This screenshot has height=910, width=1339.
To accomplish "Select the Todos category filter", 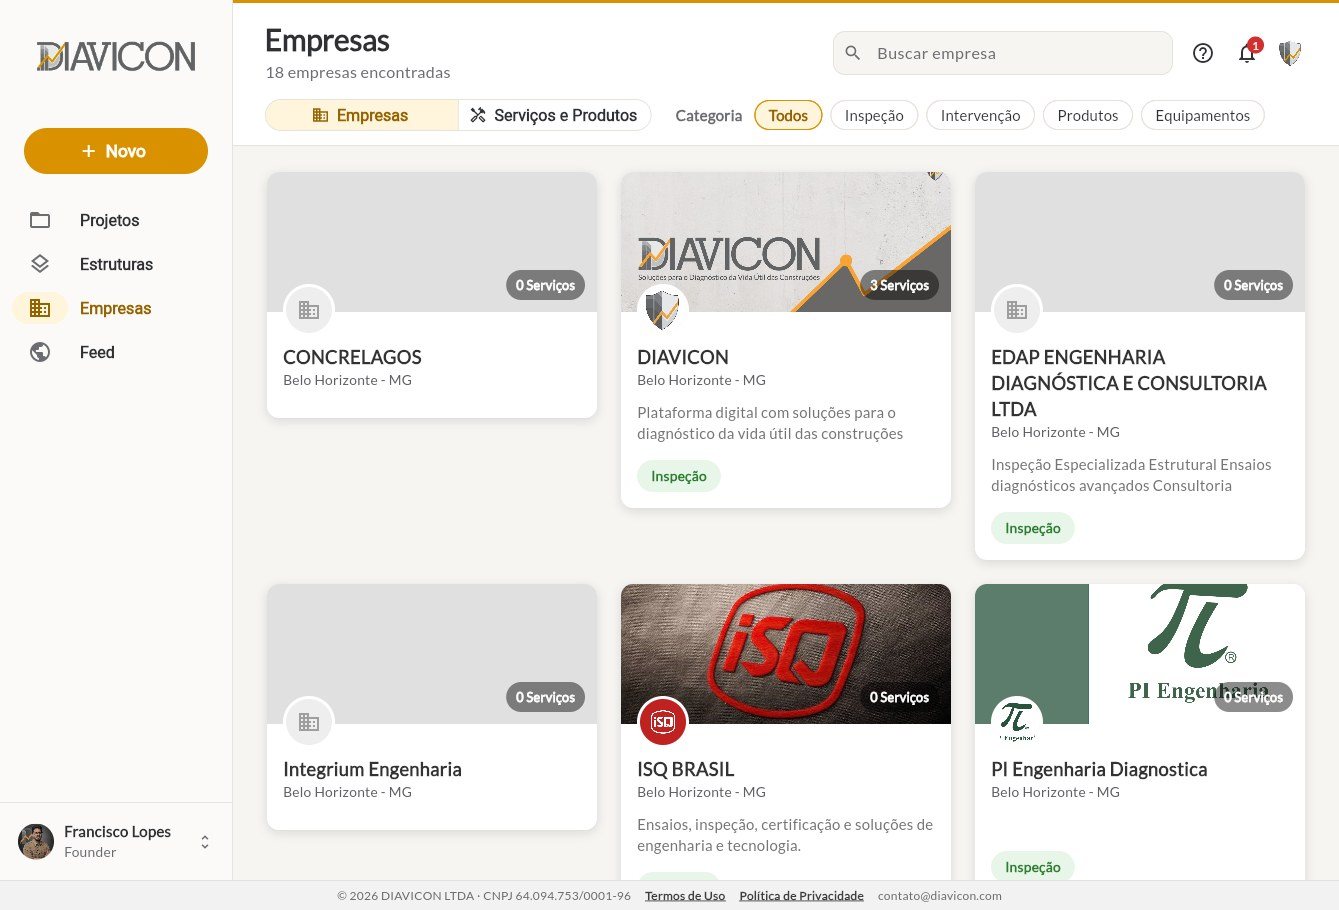I will 788,116.
